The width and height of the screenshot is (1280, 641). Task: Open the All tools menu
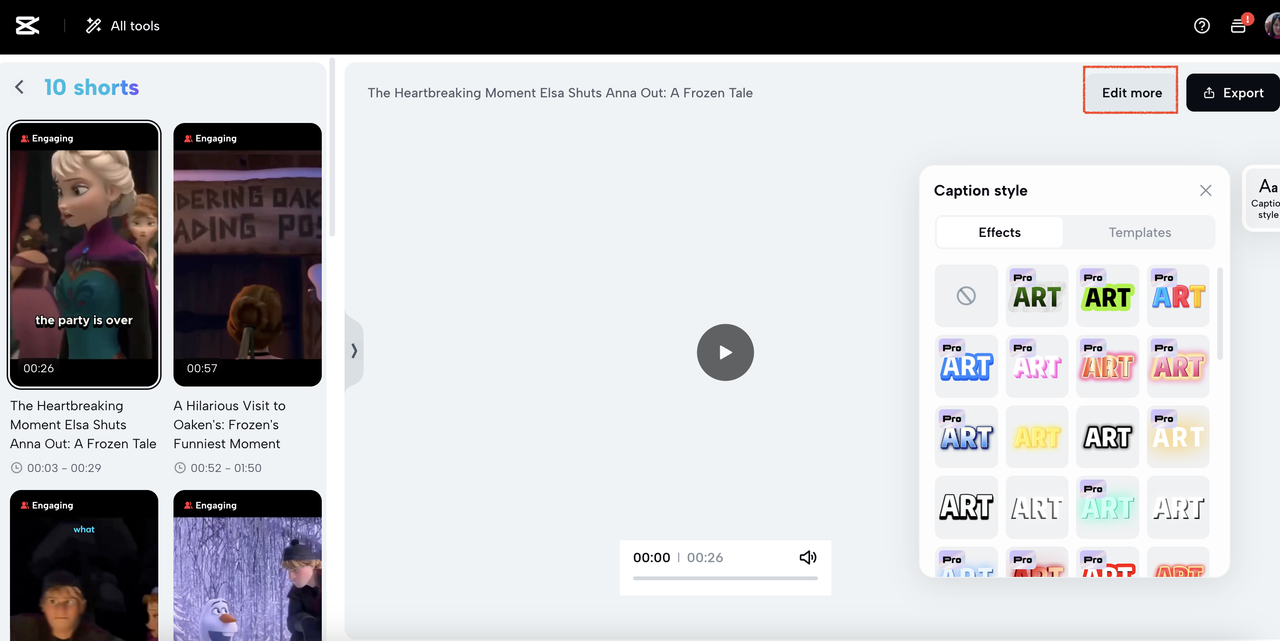[122, 26]
